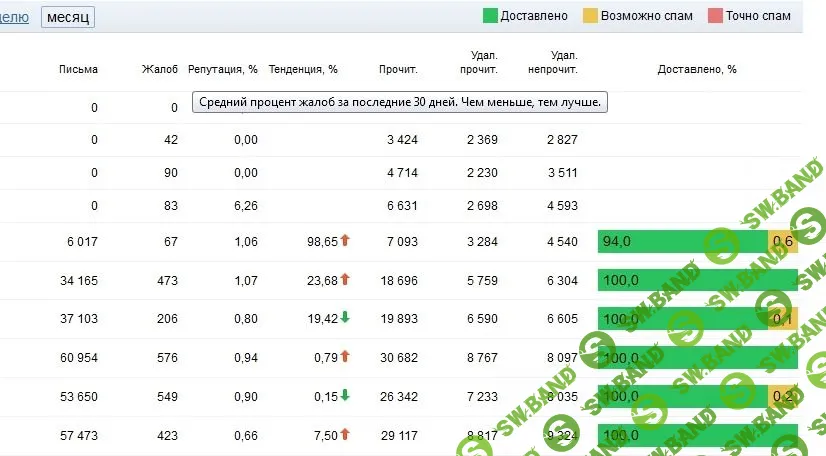The width and height of the screenshot is (826, 456).
Task: Click the deleted-read value 3 284
Action: click(x=483, y=242)
